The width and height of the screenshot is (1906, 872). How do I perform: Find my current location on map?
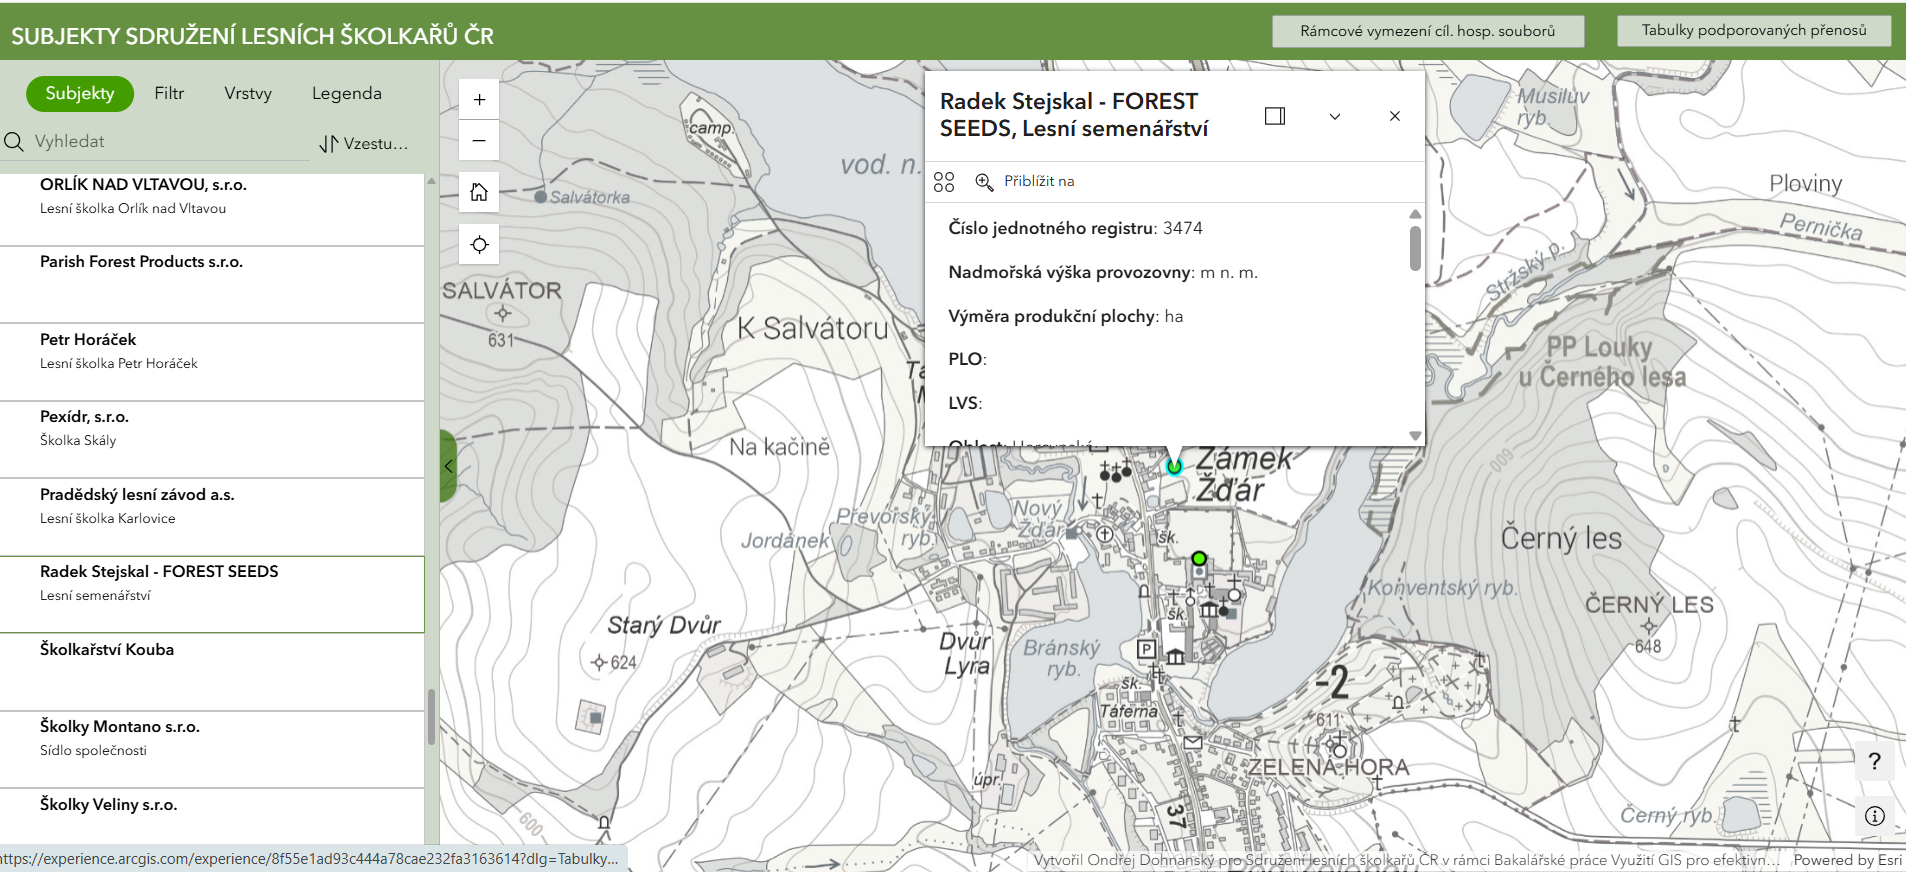click(479, 245)
